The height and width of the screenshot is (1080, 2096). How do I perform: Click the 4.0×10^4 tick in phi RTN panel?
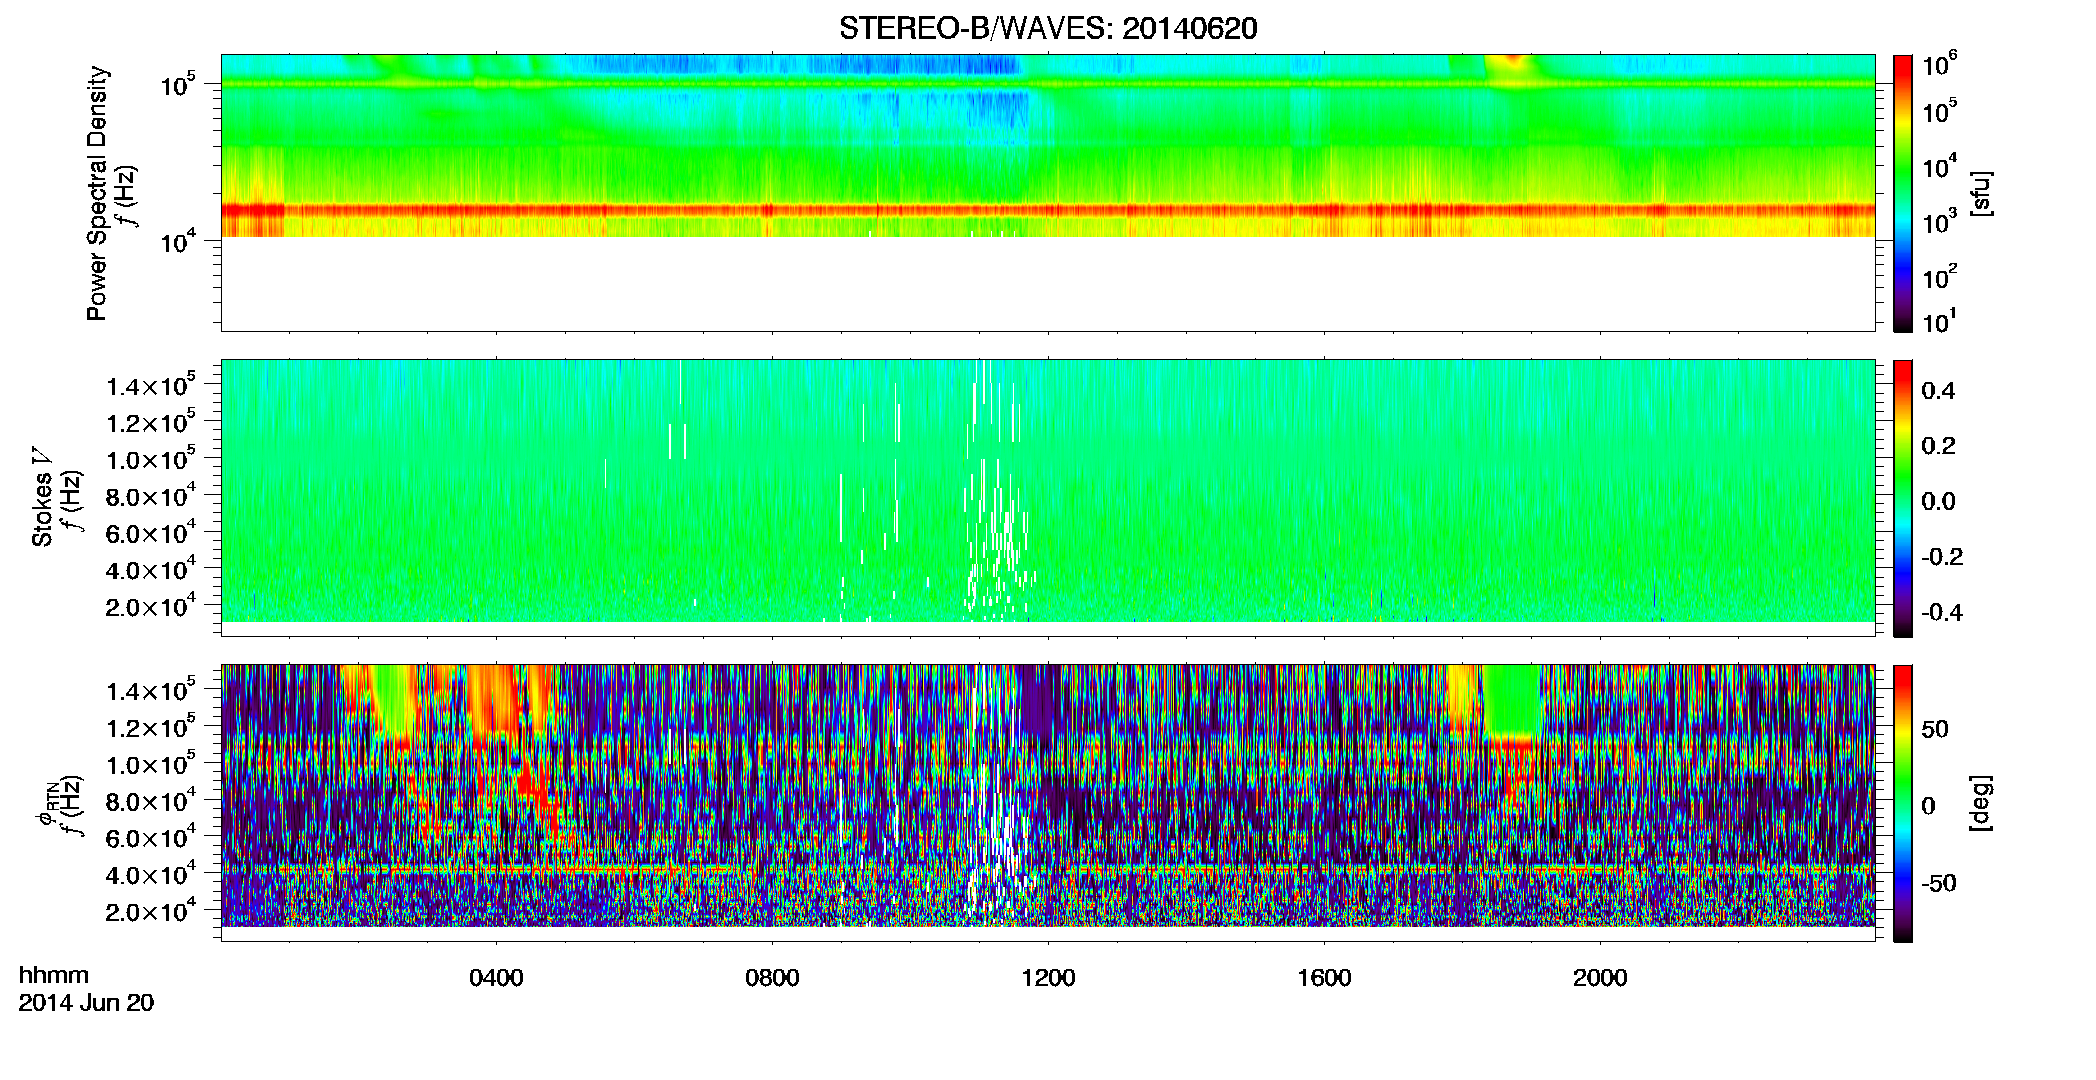[151, 873]
